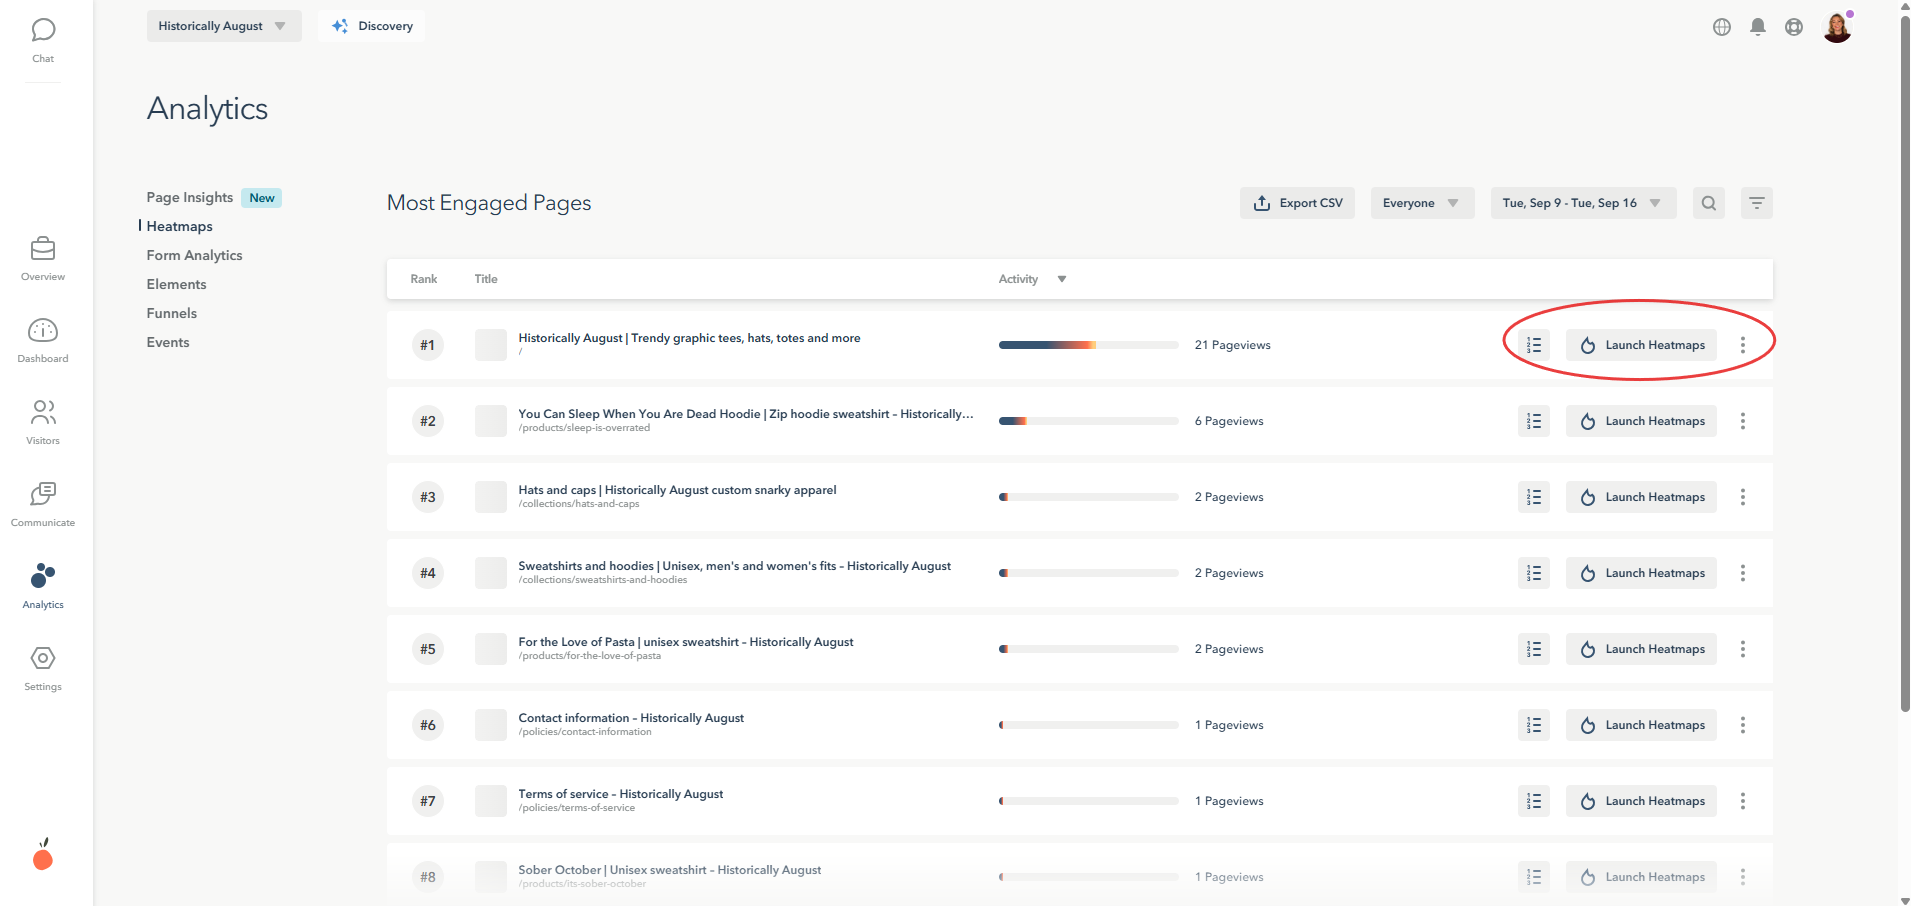The width and height of the screenshot is (1911, 906).
Task: Expand the Historically August site dropdown
Action: (x=223, y=26)
